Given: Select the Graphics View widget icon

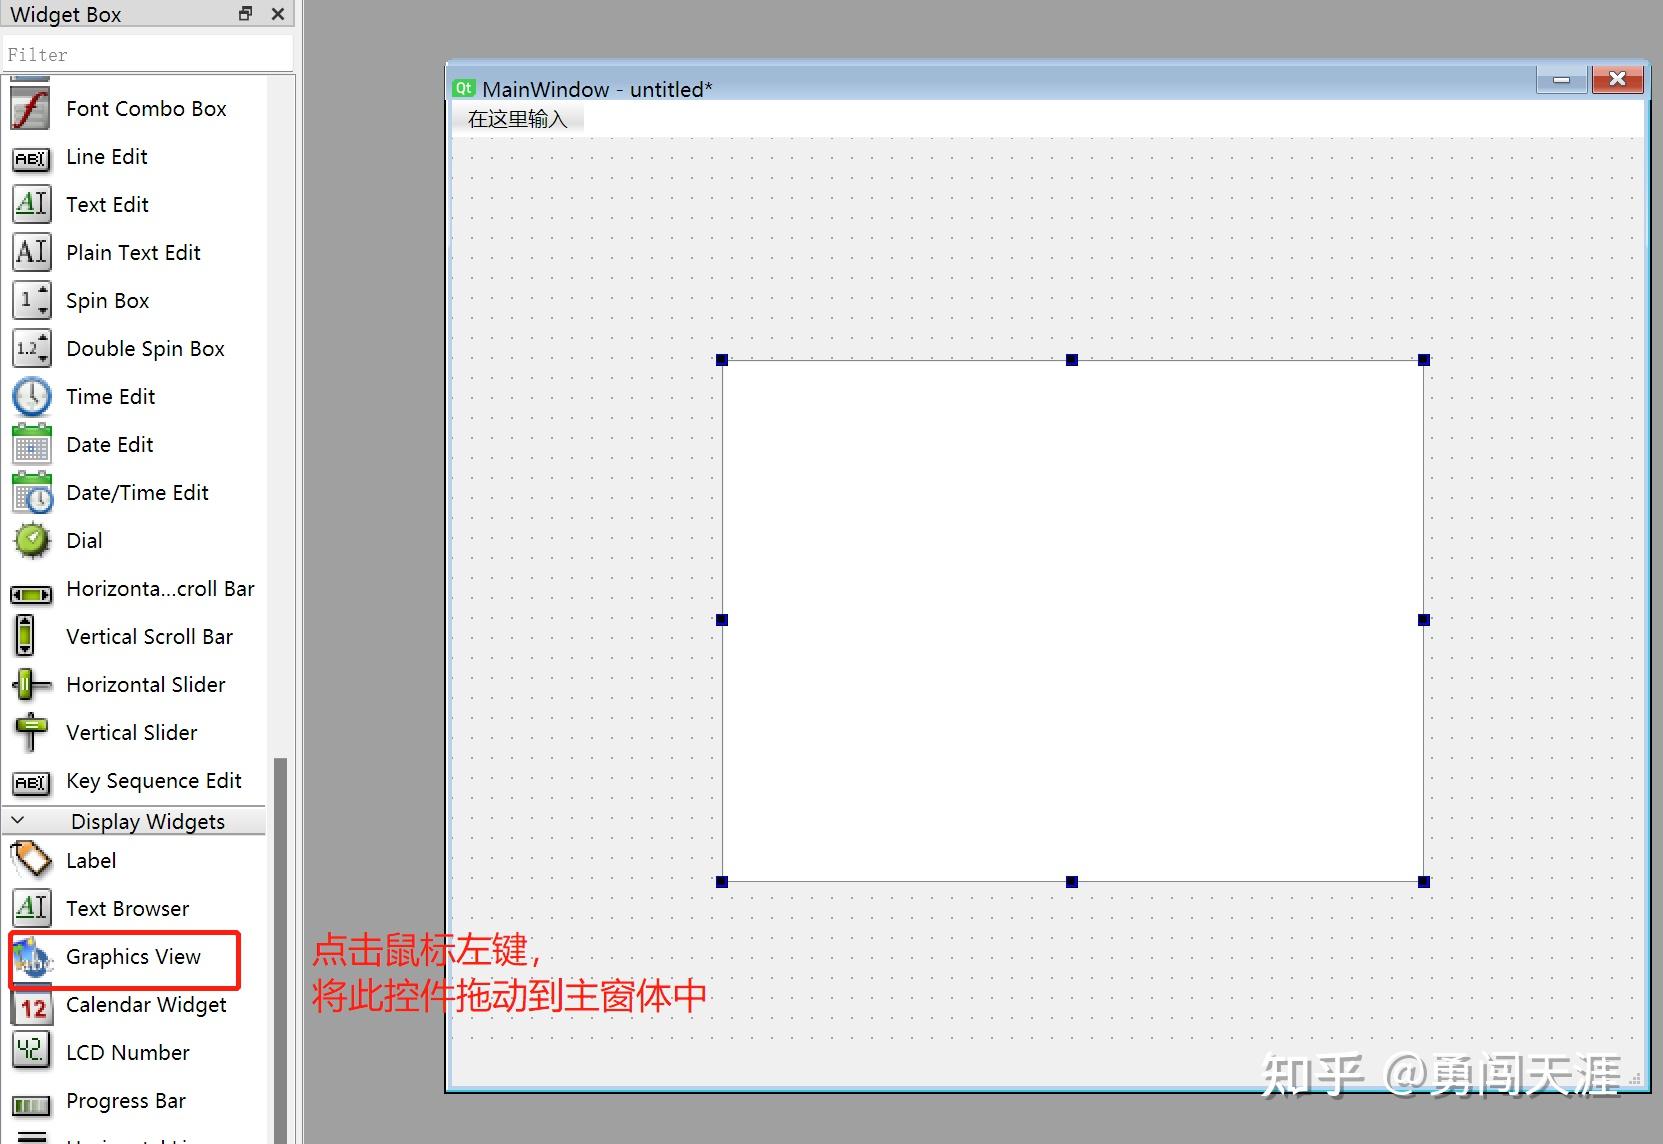Looking at the screenshot, I should [32, 957].
